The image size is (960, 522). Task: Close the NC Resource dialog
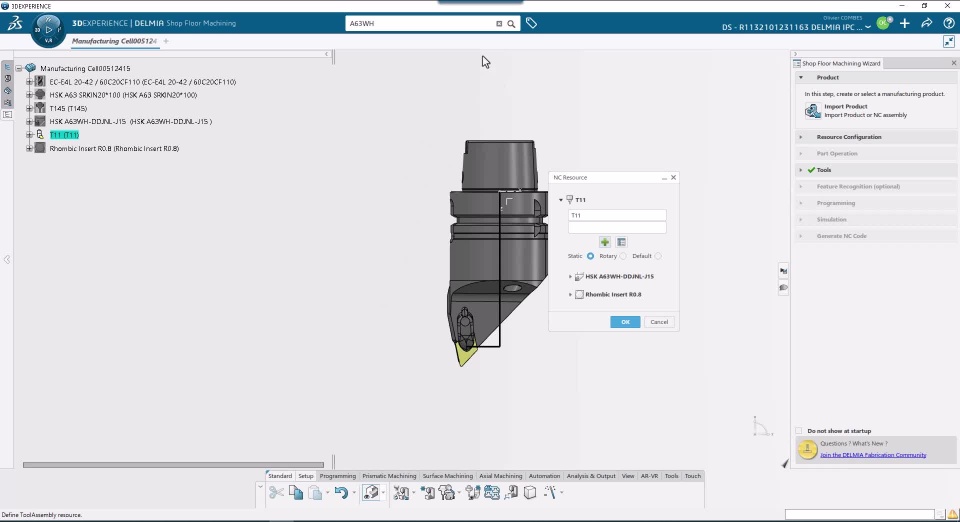[673, 177]
